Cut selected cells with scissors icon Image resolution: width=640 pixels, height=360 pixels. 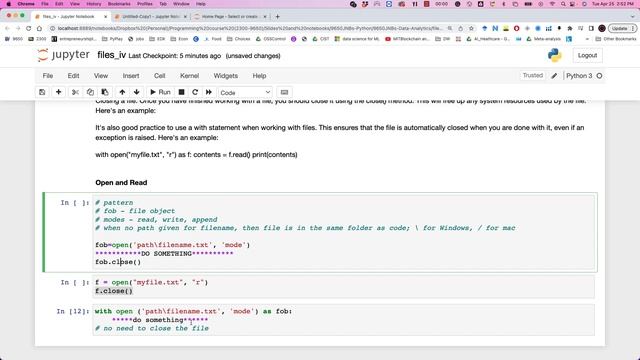pos(75,92)
